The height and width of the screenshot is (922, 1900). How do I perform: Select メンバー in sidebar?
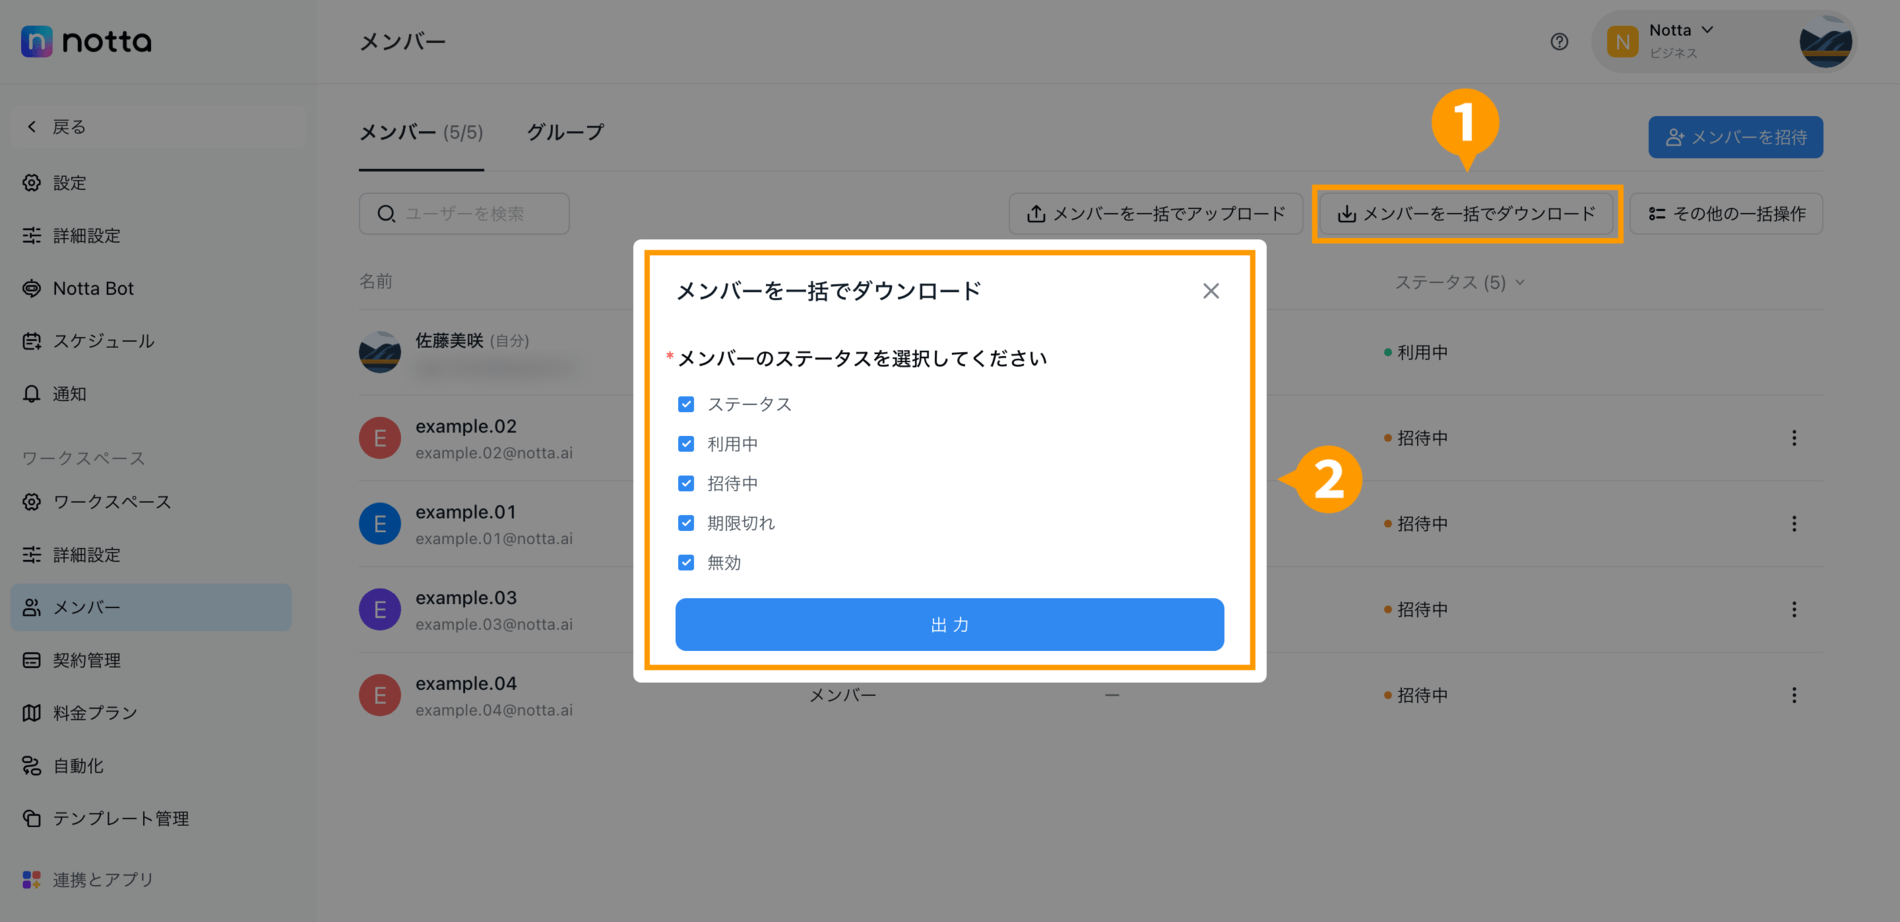[151, 607]
